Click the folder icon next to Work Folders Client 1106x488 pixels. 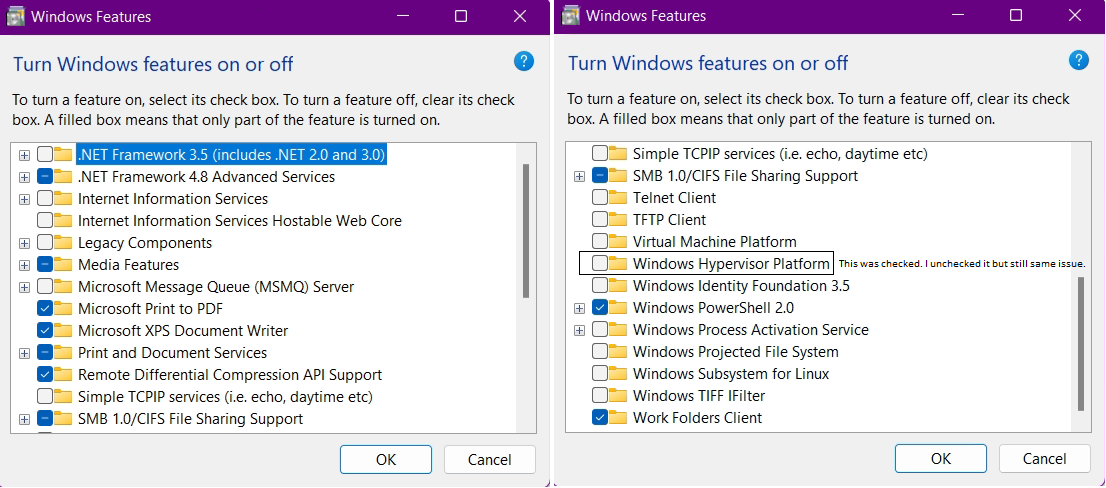tap(619, 417)
